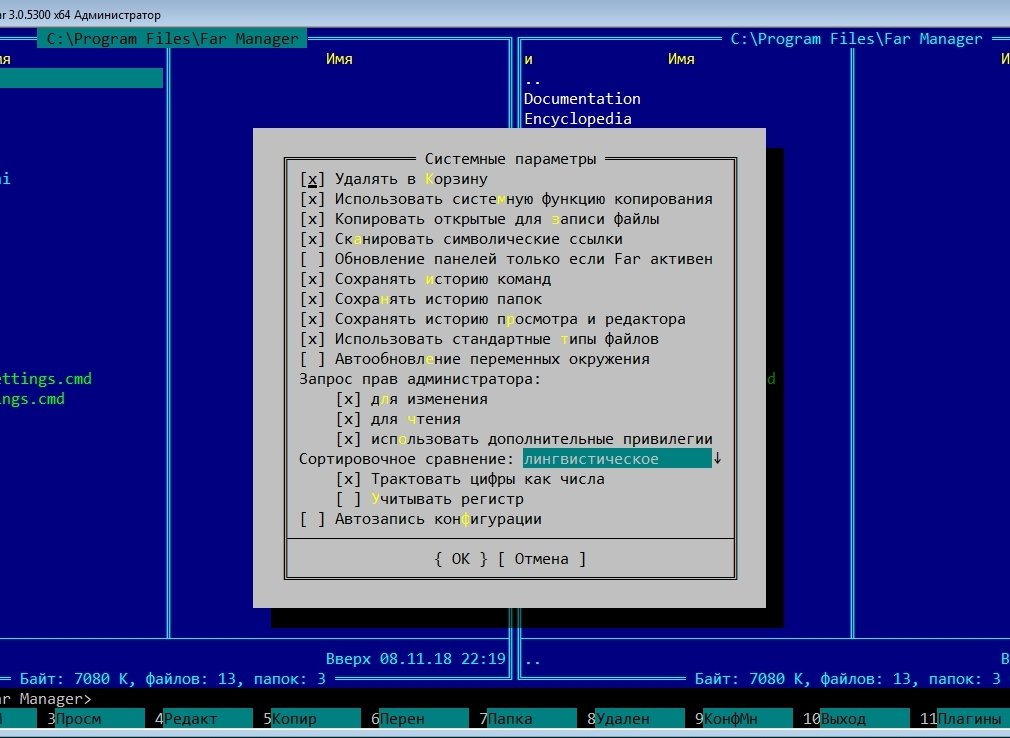Click the left panel path title
Screen dimensions: 1010x738
pyautogui.click(x=173, y=39)
